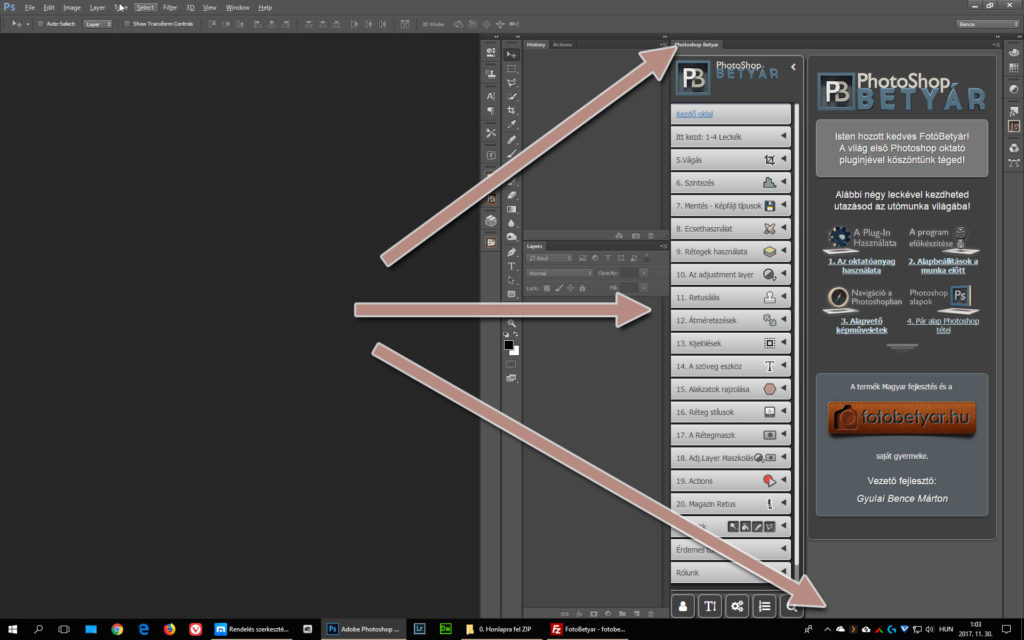Select the Eyedropper tool
Image resolution: width=1024 pixels, height=640 pixels.
pos(512,124)
